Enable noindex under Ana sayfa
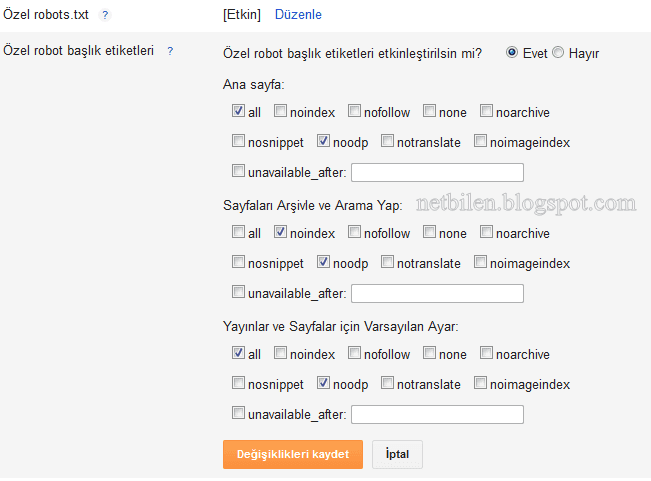Screen dimensions: 651x481 (x=281, y=112)
